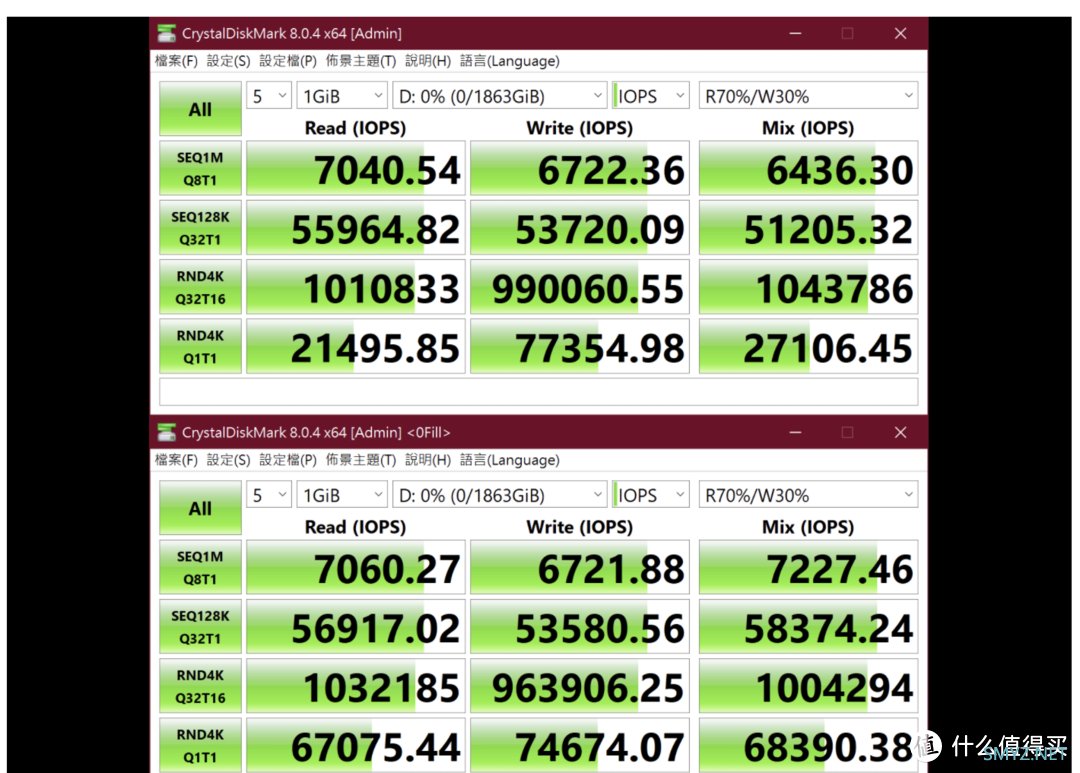Viewport: 1080px width, 773px height.
Task: Open 說明(H) menu in top window
Action: tap(428, 61)
